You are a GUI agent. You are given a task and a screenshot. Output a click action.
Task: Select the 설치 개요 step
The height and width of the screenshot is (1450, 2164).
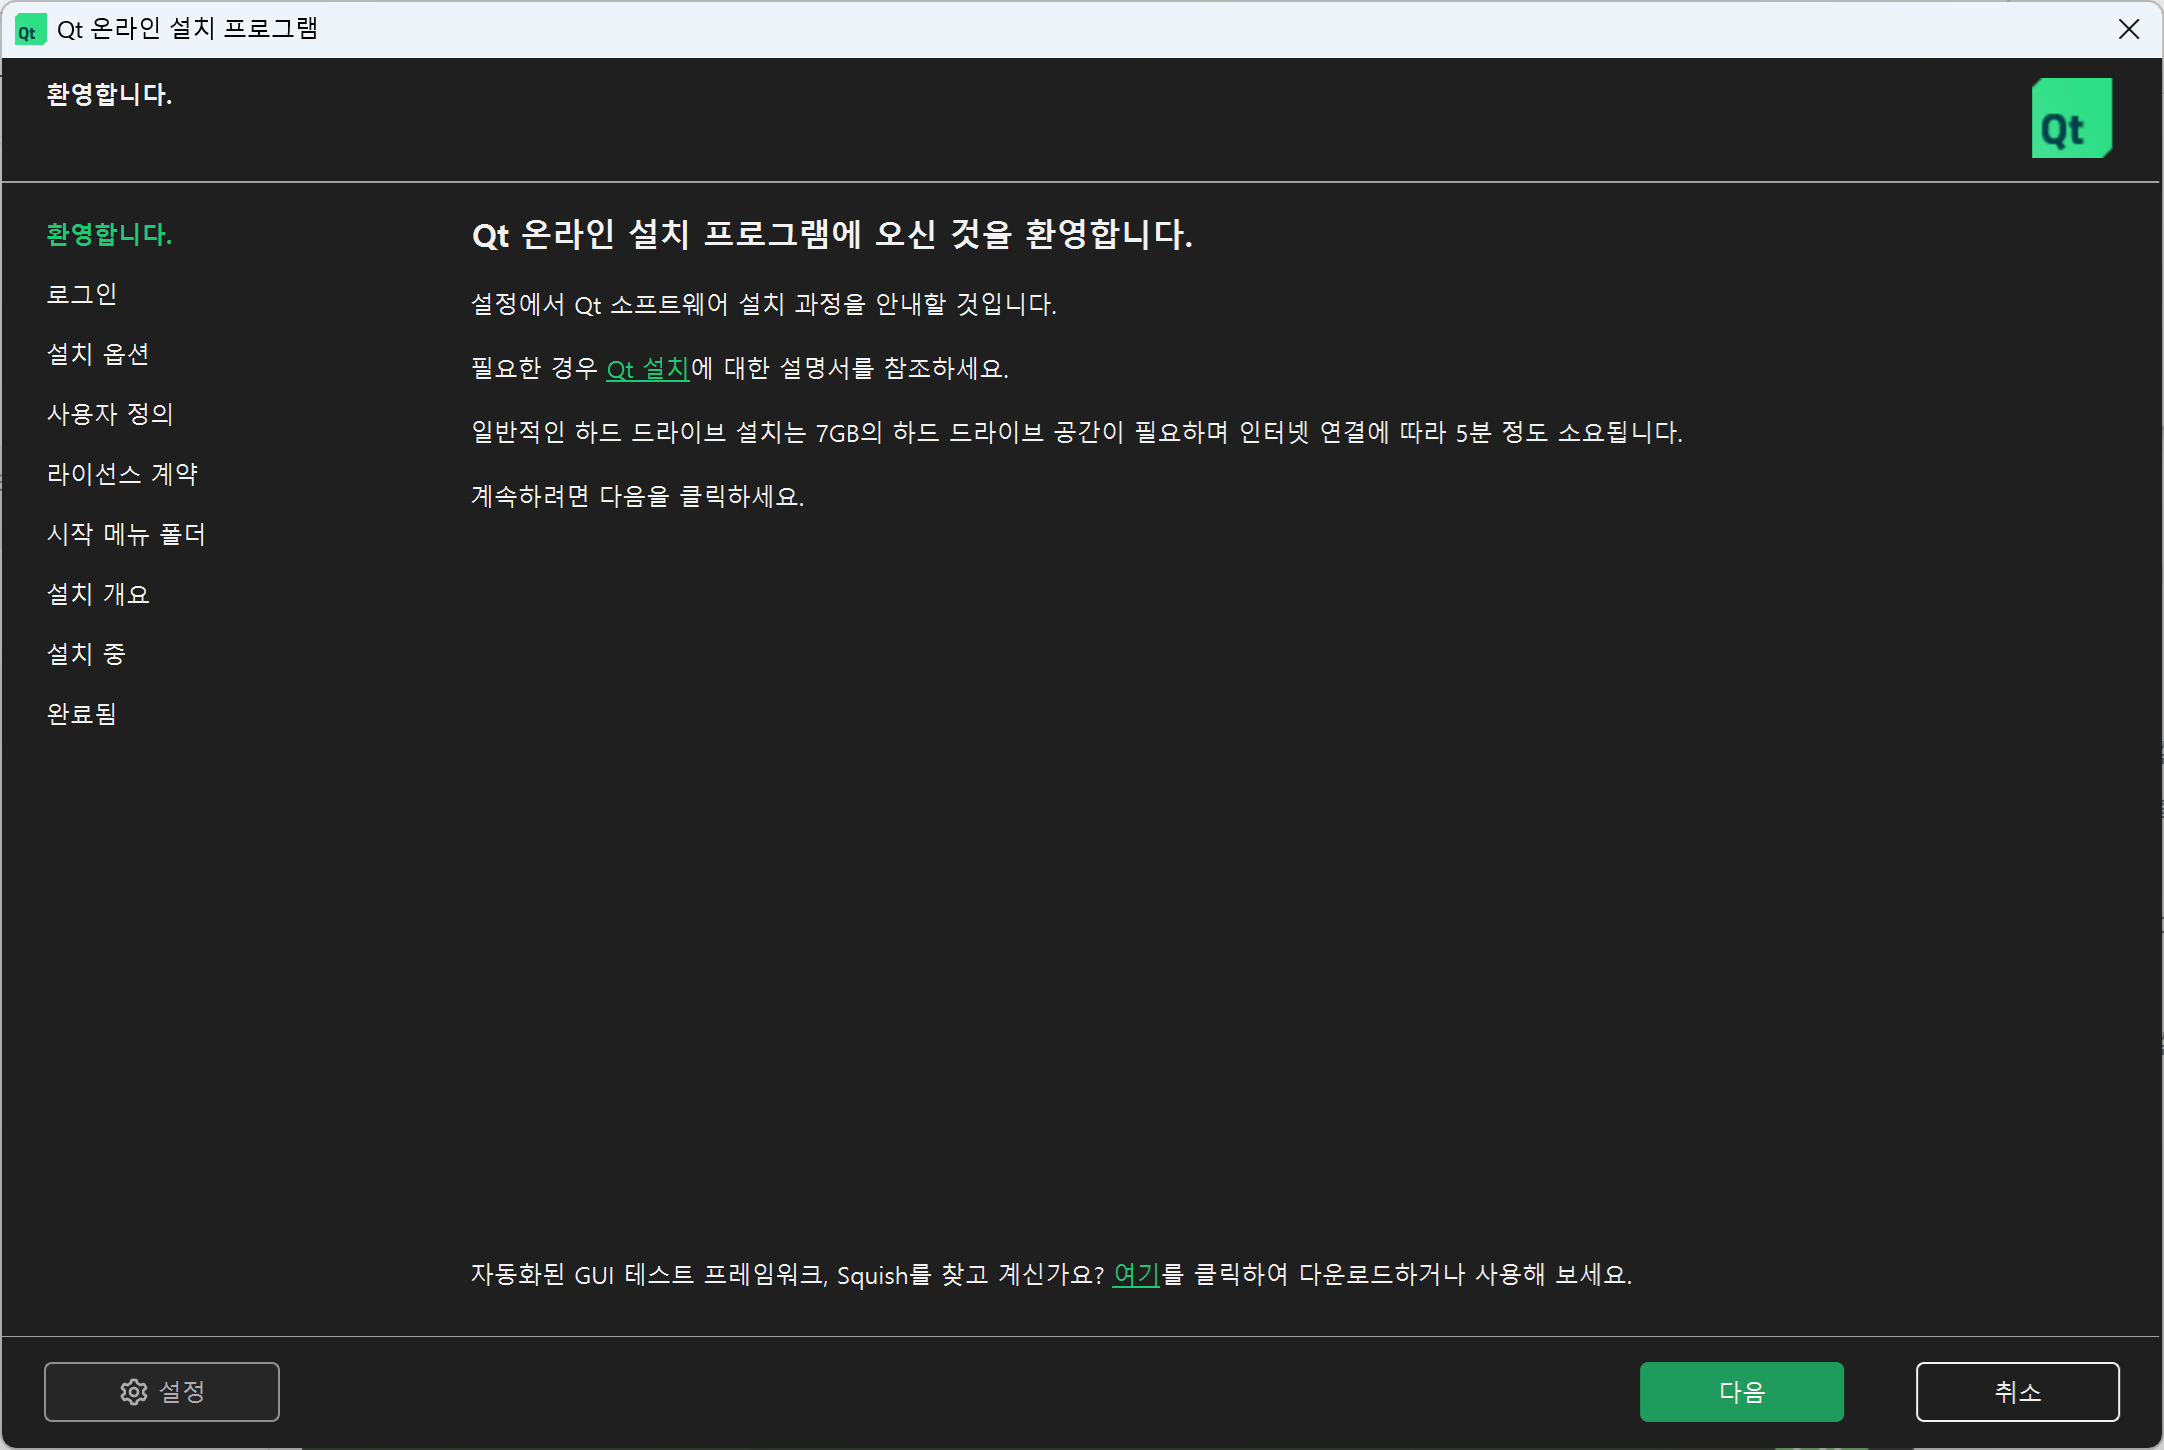point(99,594)
